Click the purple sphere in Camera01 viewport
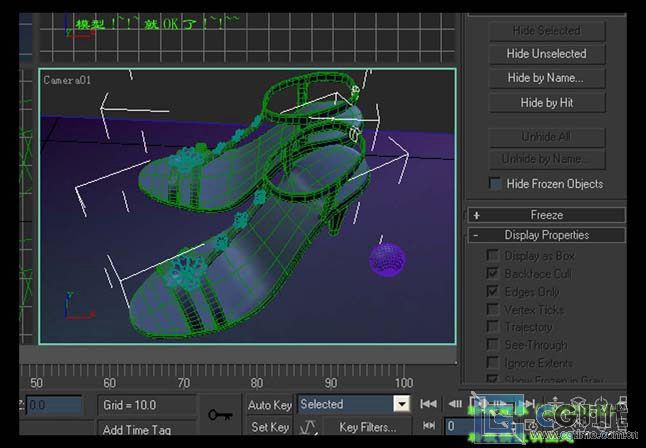Viewport: 646px width, 448px height. [387, 259]
